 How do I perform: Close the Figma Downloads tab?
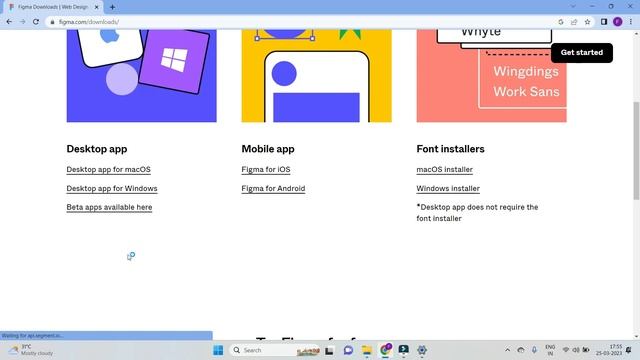click(97, 7)
